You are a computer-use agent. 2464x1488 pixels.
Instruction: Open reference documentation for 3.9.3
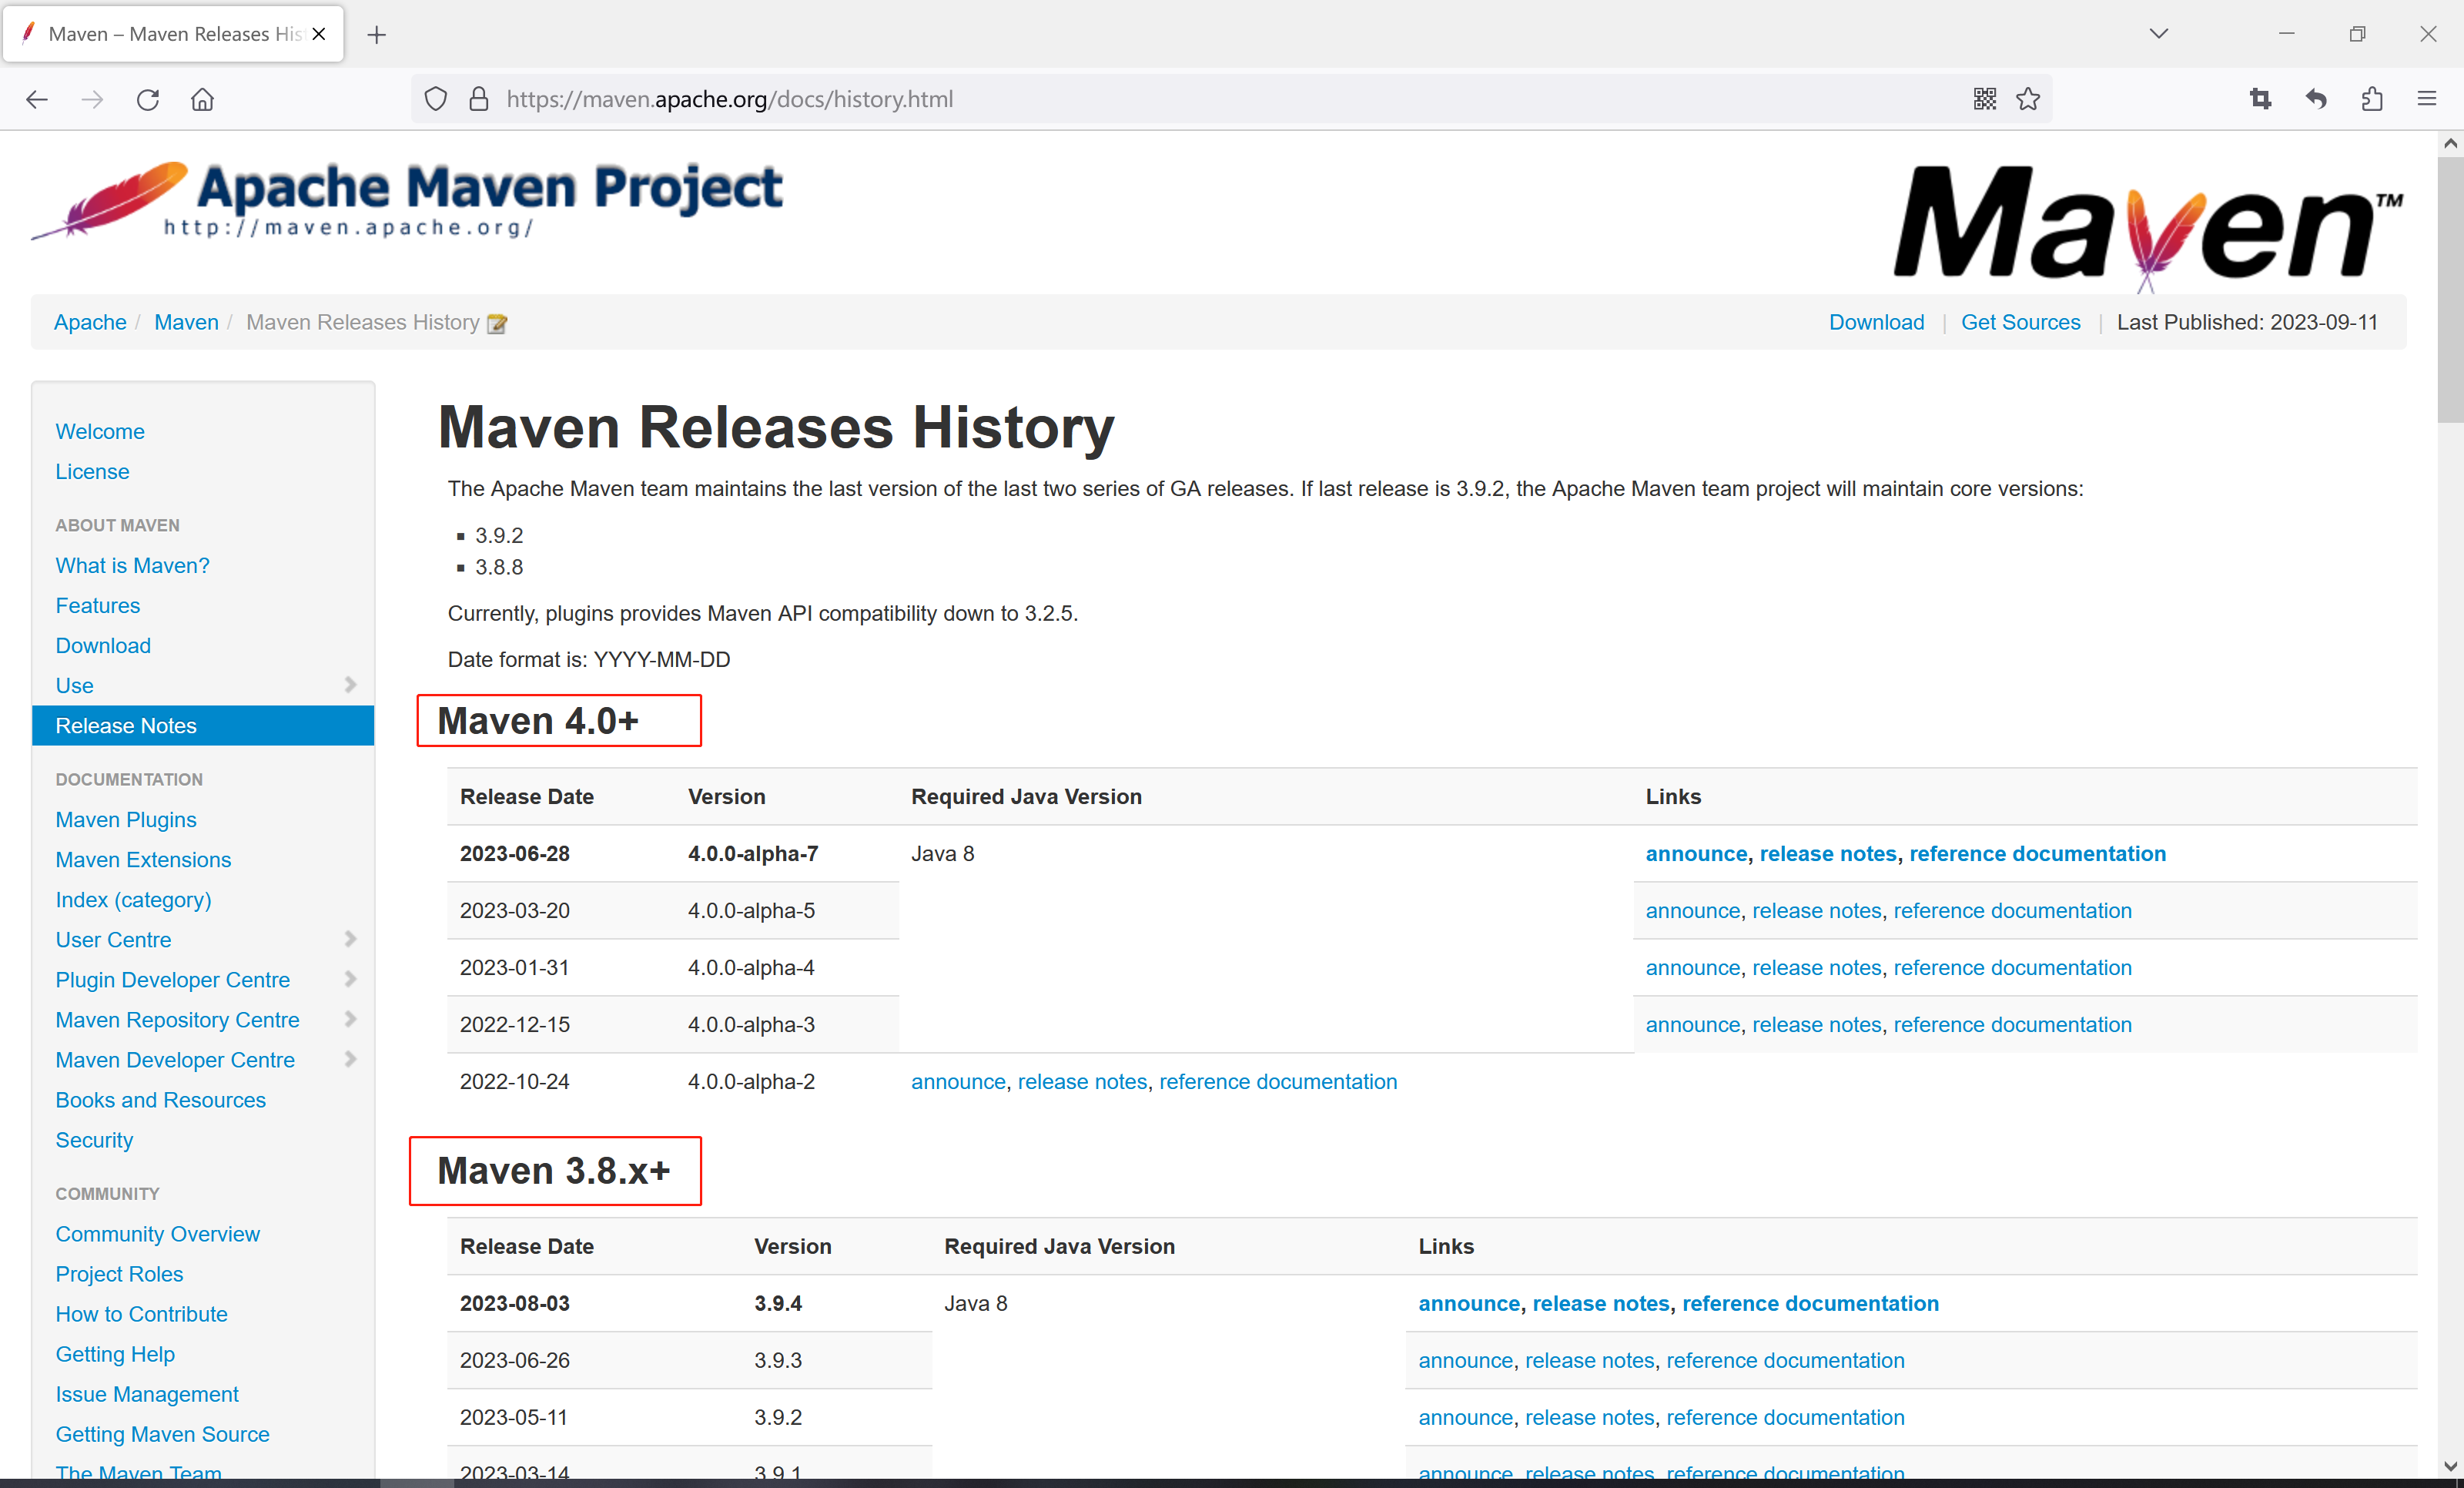[x=1785, y=1360]
